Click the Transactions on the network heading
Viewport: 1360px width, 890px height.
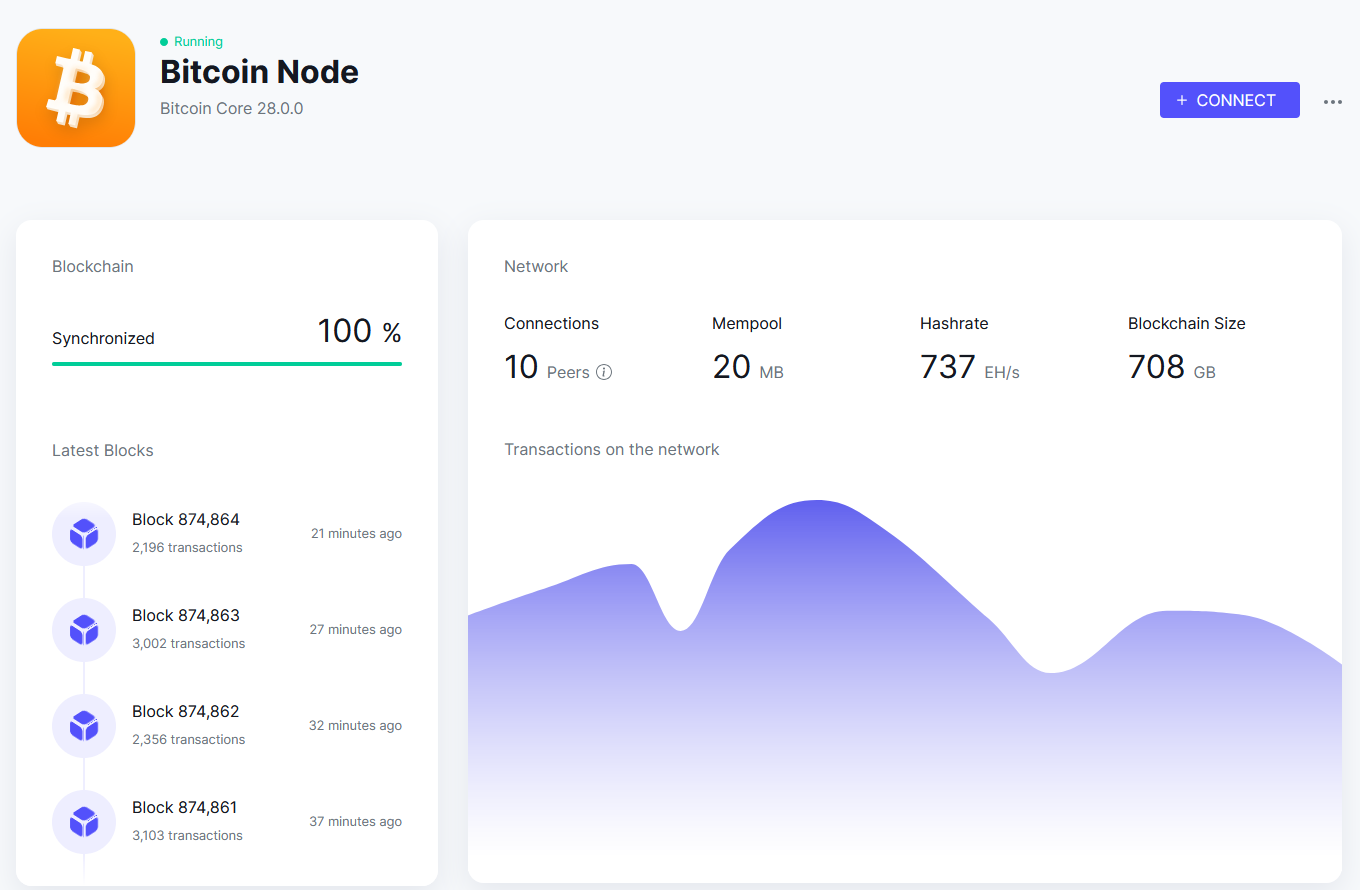pos(612,450)
